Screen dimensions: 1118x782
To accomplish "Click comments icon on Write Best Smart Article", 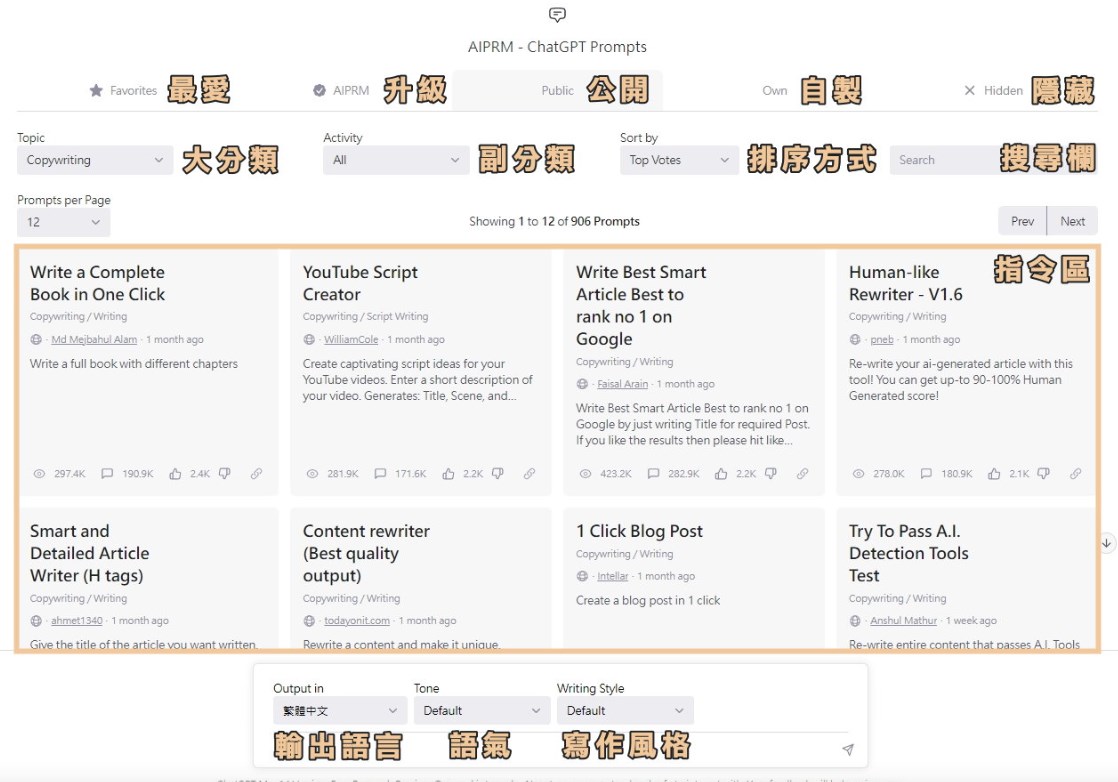I will [653, 474].
